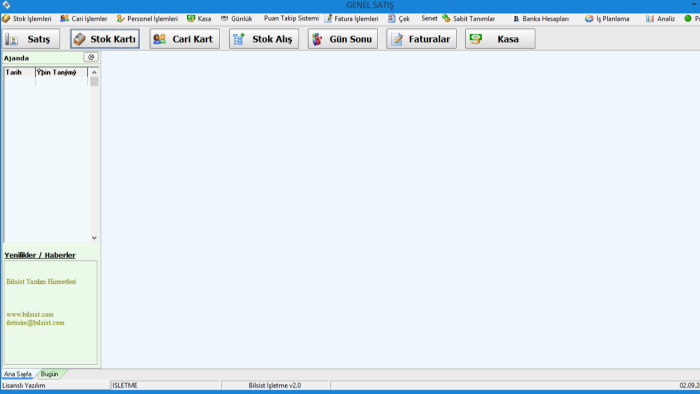
Task: Open the Stok Kartı toolbar button
Action: [x=105, y=39]
